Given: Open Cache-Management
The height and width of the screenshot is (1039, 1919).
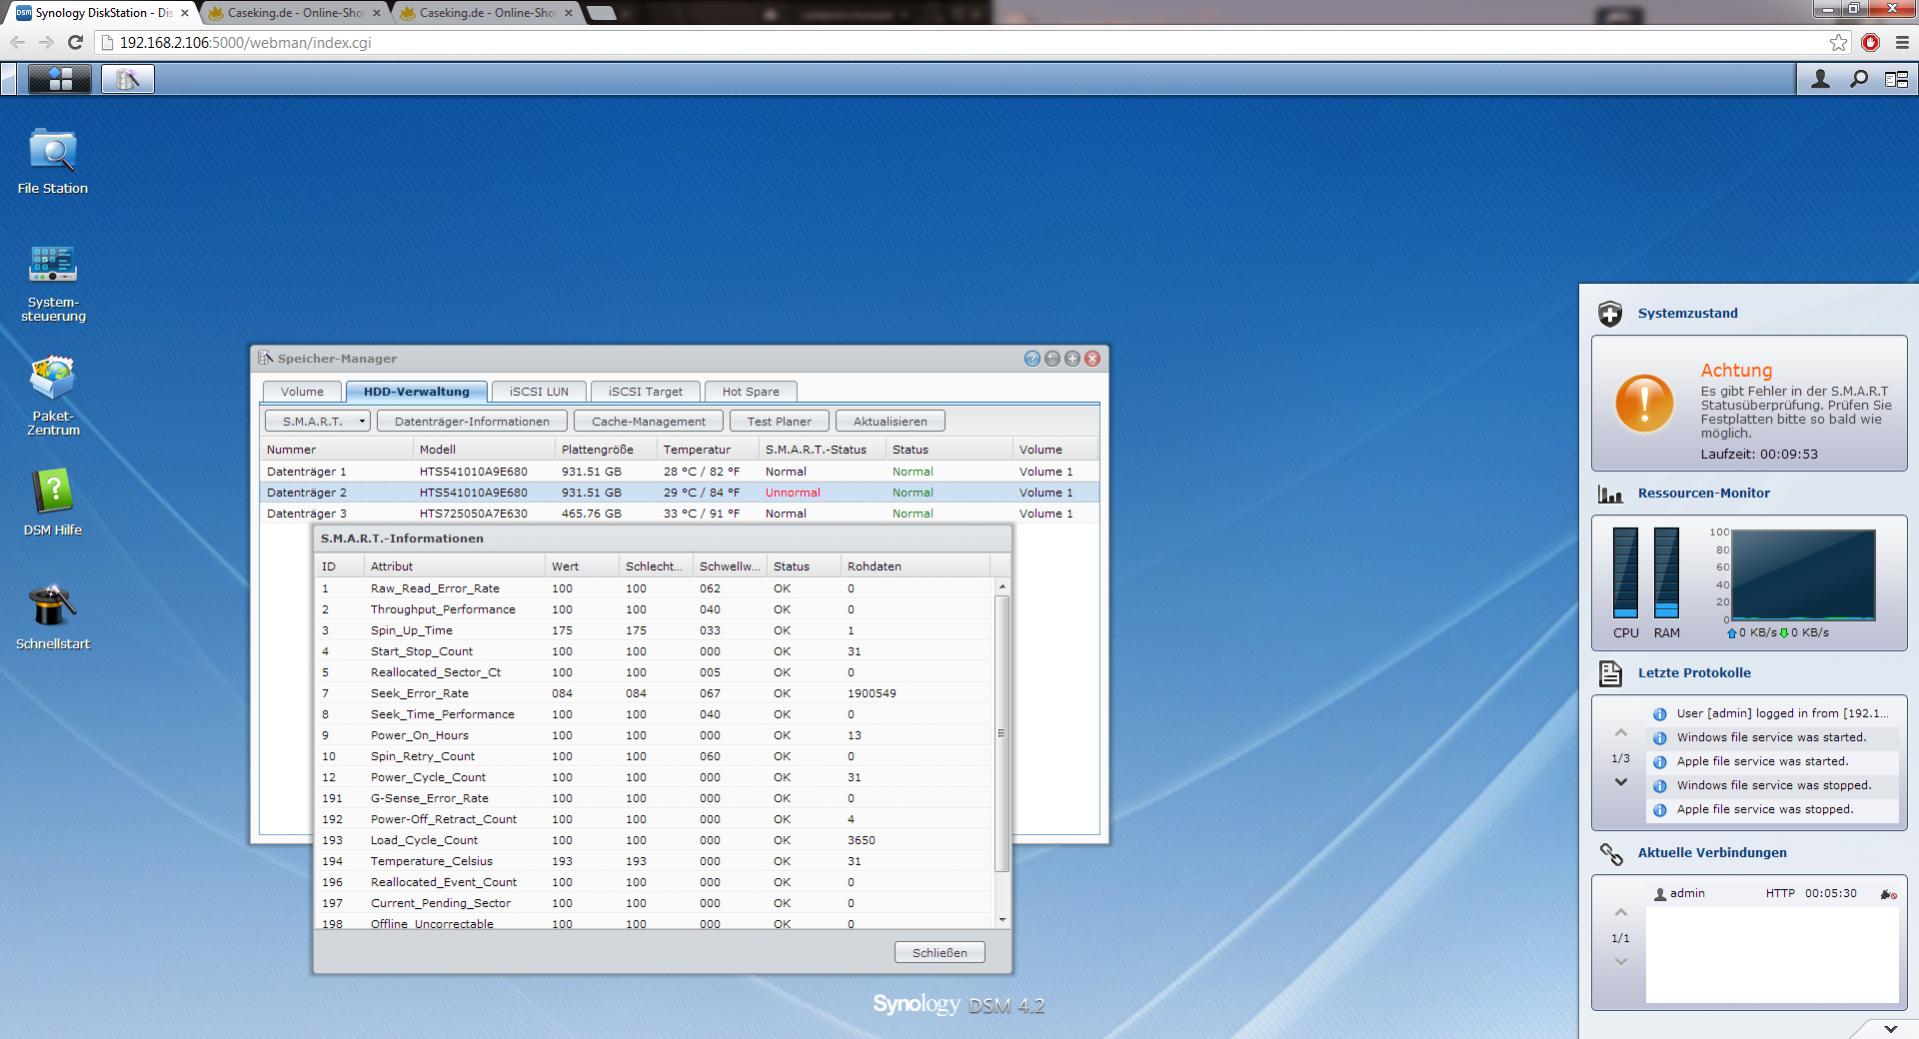Looking at the screenshot, I should (648, 421).
